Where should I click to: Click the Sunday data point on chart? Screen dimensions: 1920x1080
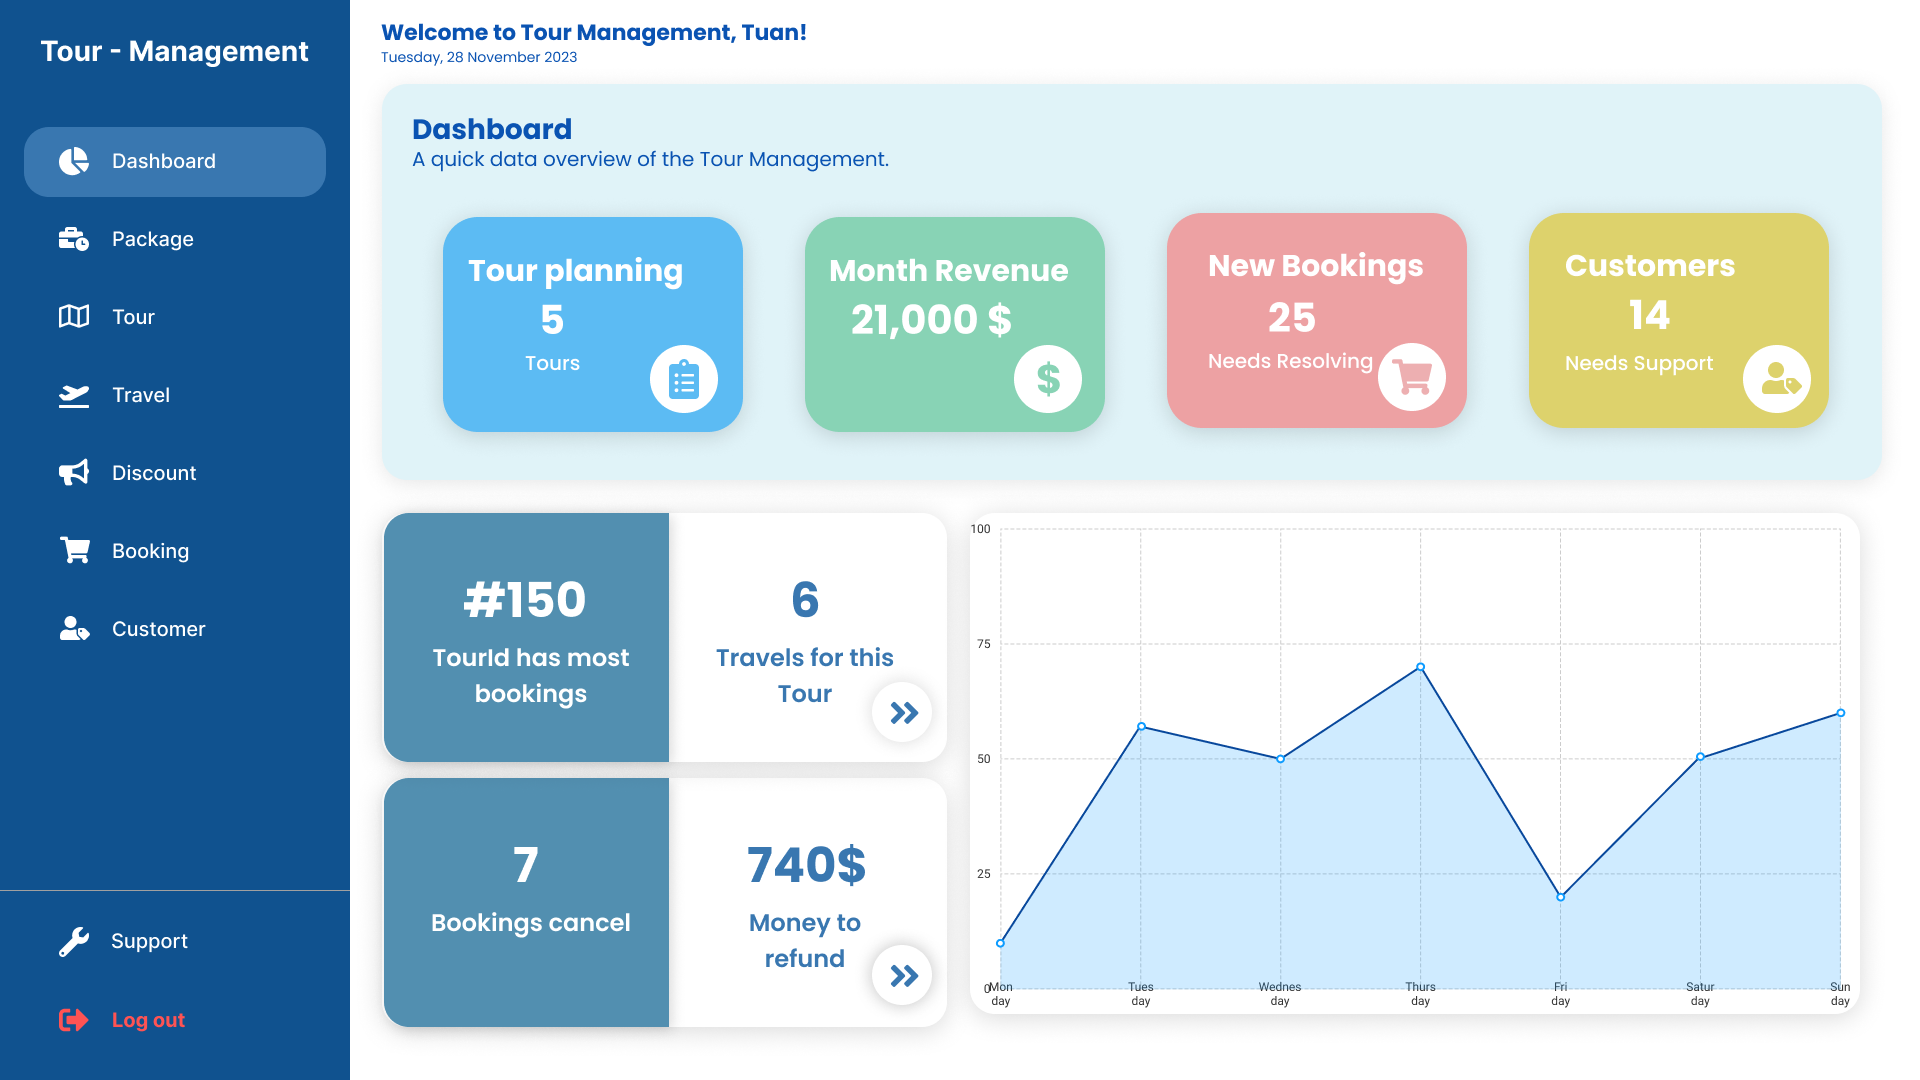[x=1840, y=713]
